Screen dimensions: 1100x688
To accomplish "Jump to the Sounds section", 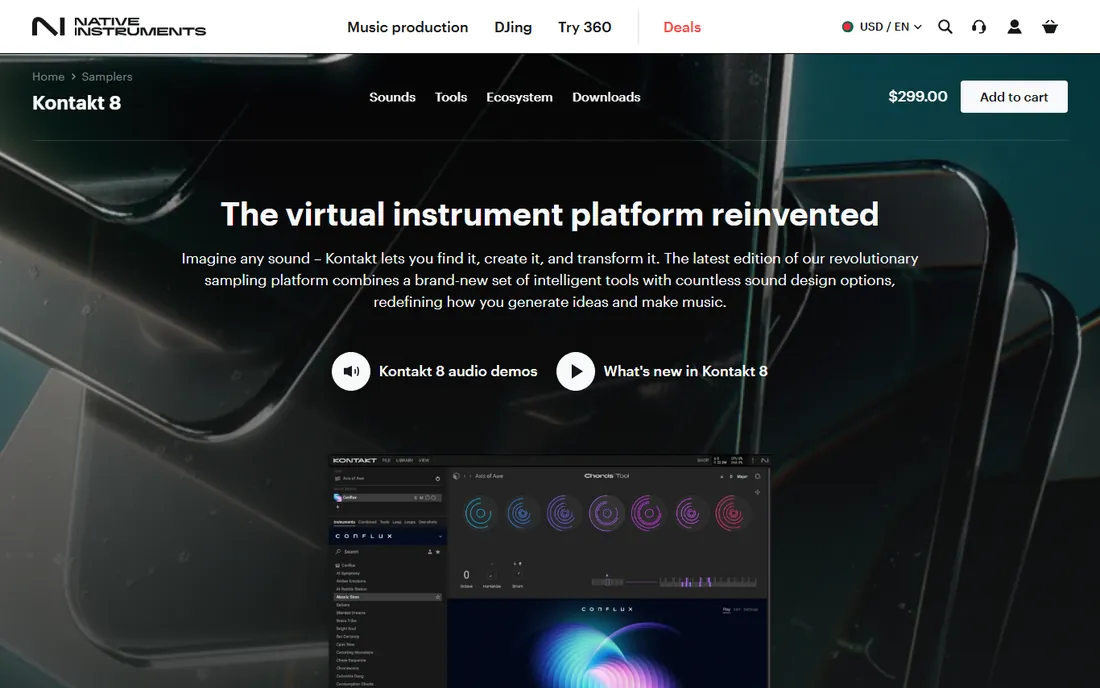I will [x=392, y=97].
